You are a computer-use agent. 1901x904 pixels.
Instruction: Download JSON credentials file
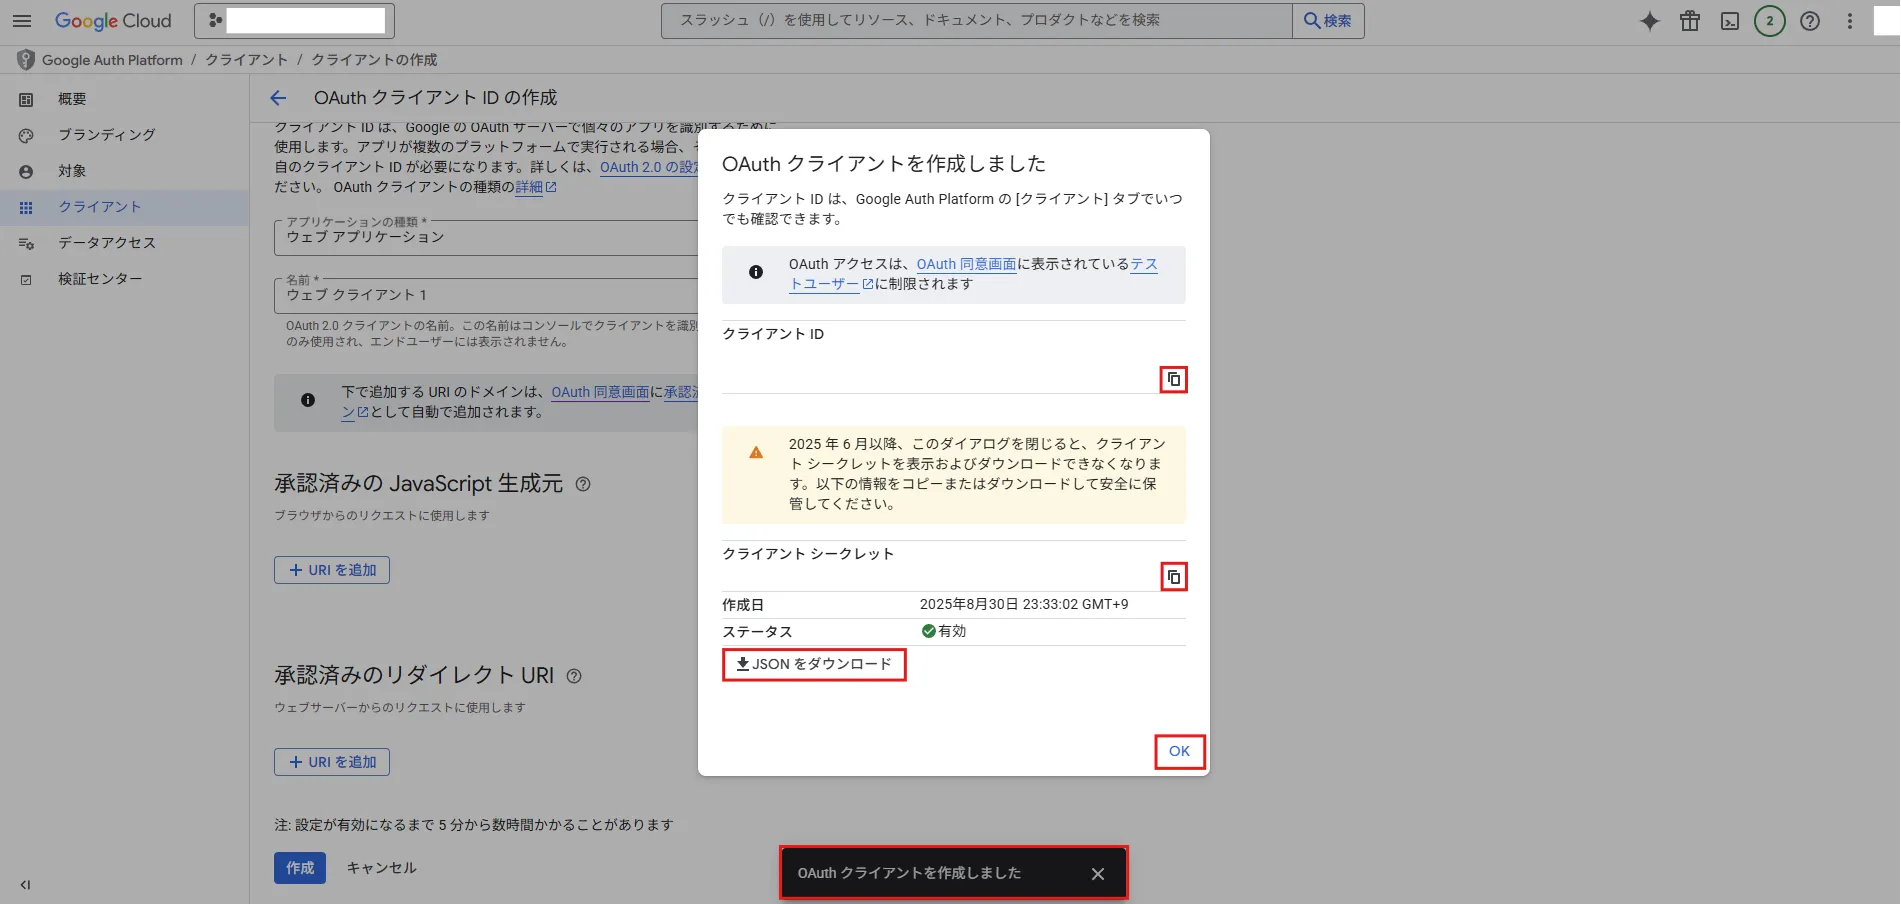coord(814,664)
